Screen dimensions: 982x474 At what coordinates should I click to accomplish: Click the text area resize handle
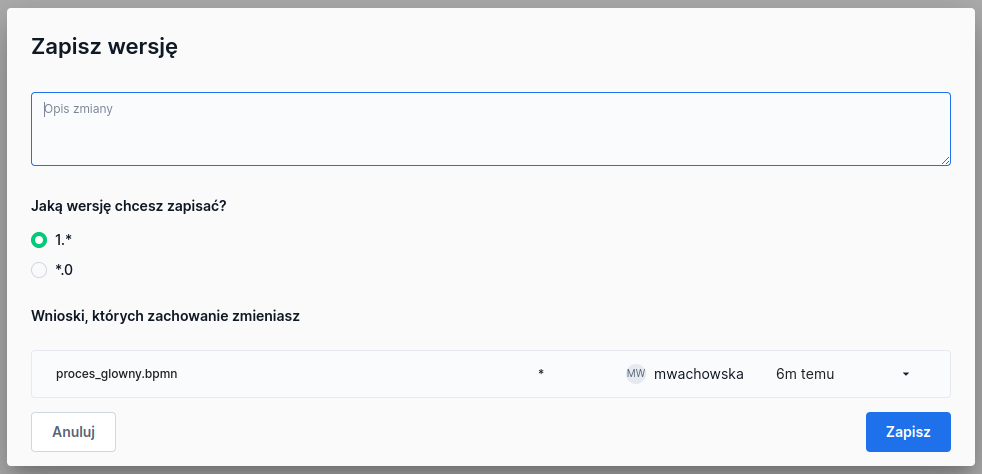click(944, 159)
